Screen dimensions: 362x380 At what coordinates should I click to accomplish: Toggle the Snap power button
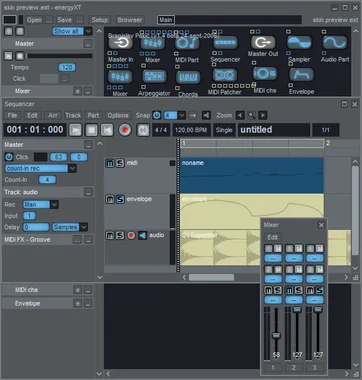point(156,115)
